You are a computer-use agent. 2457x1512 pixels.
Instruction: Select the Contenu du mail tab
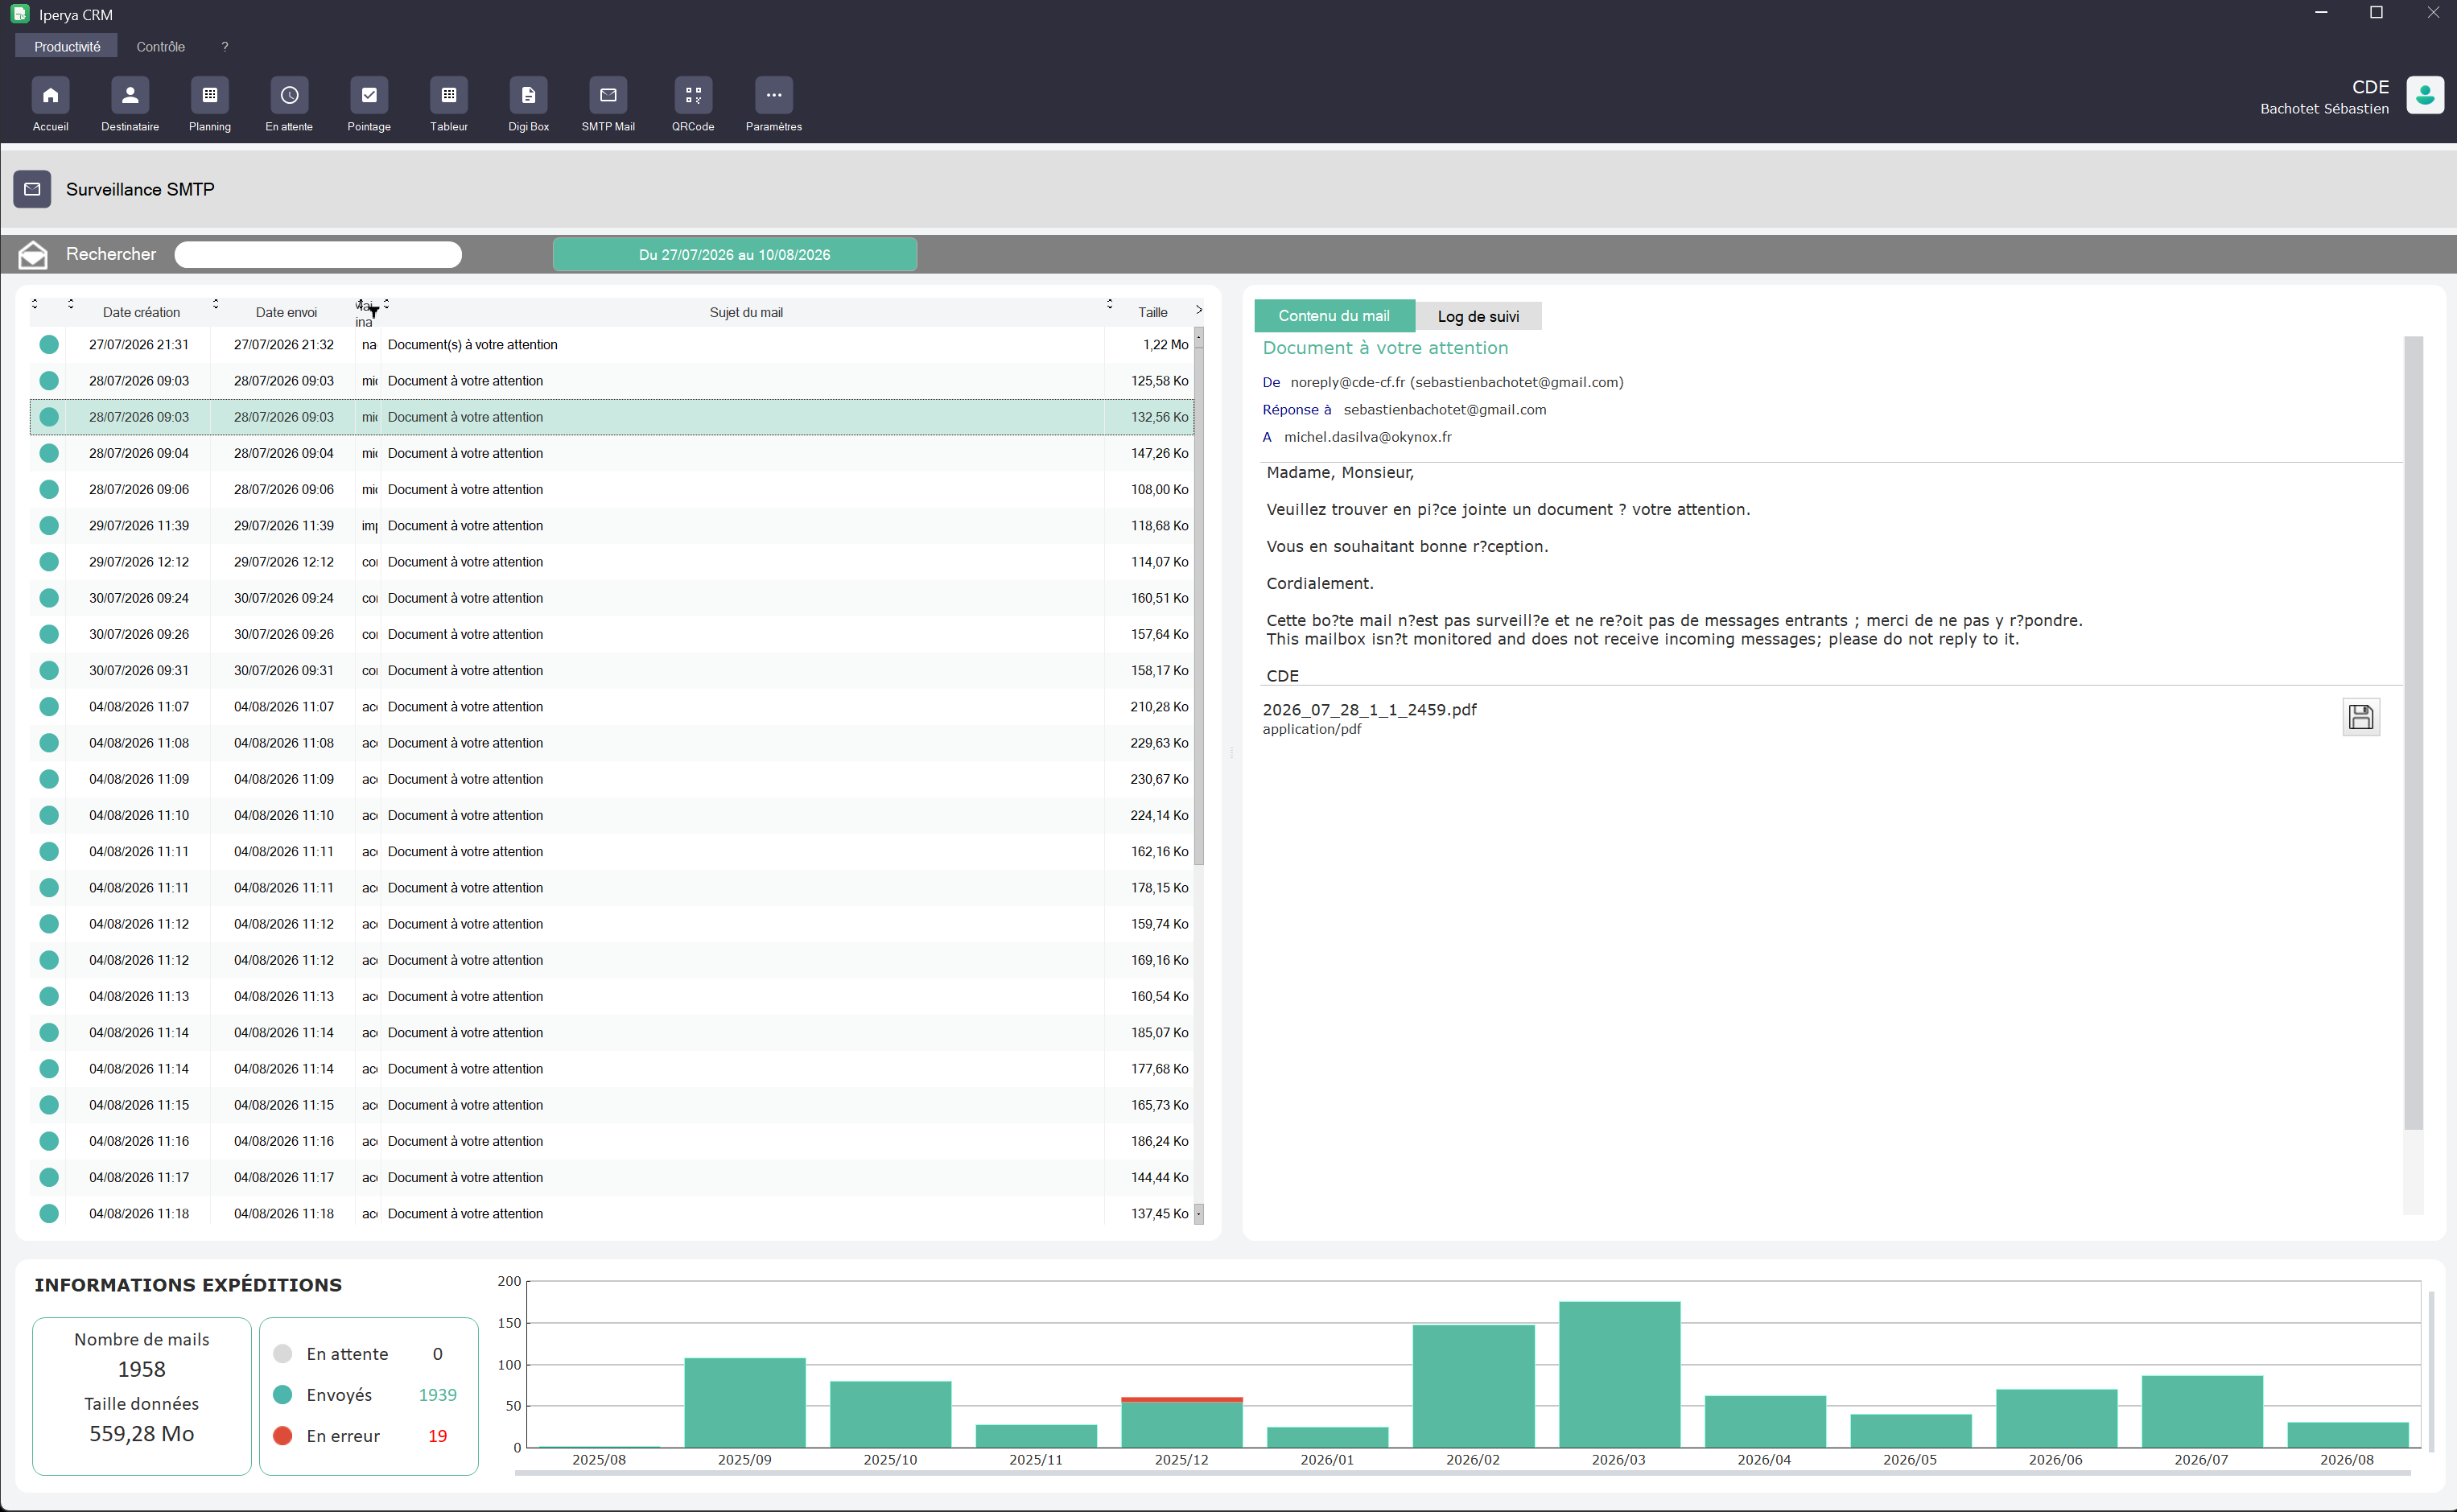point(1334,316)
